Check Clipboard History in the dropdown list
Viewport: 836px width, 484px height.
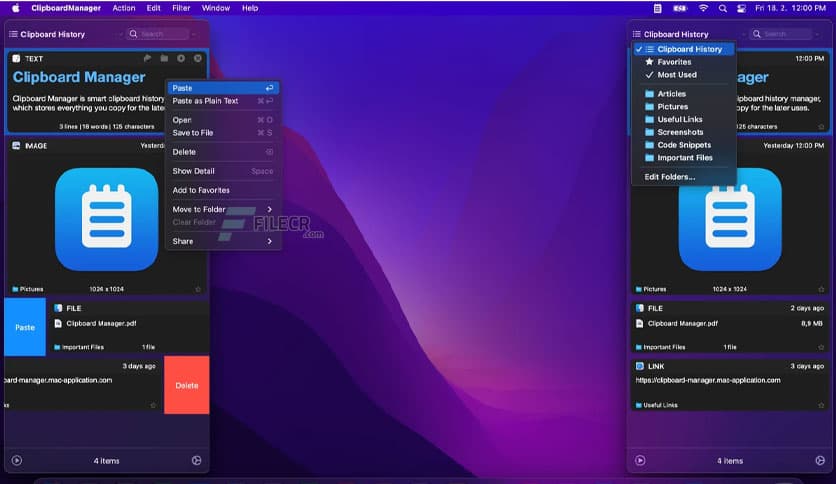(x=684, y=49)
